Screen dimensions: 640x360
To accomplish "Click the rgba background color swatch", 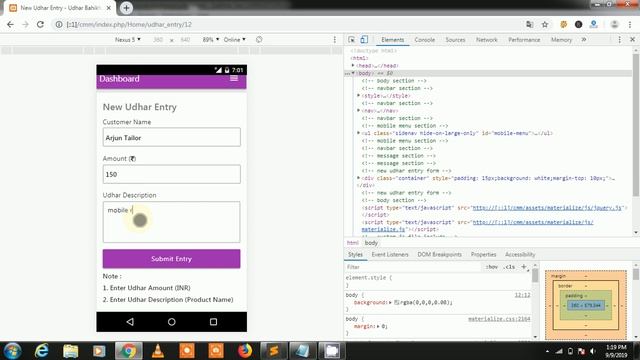I will [396, 302].
